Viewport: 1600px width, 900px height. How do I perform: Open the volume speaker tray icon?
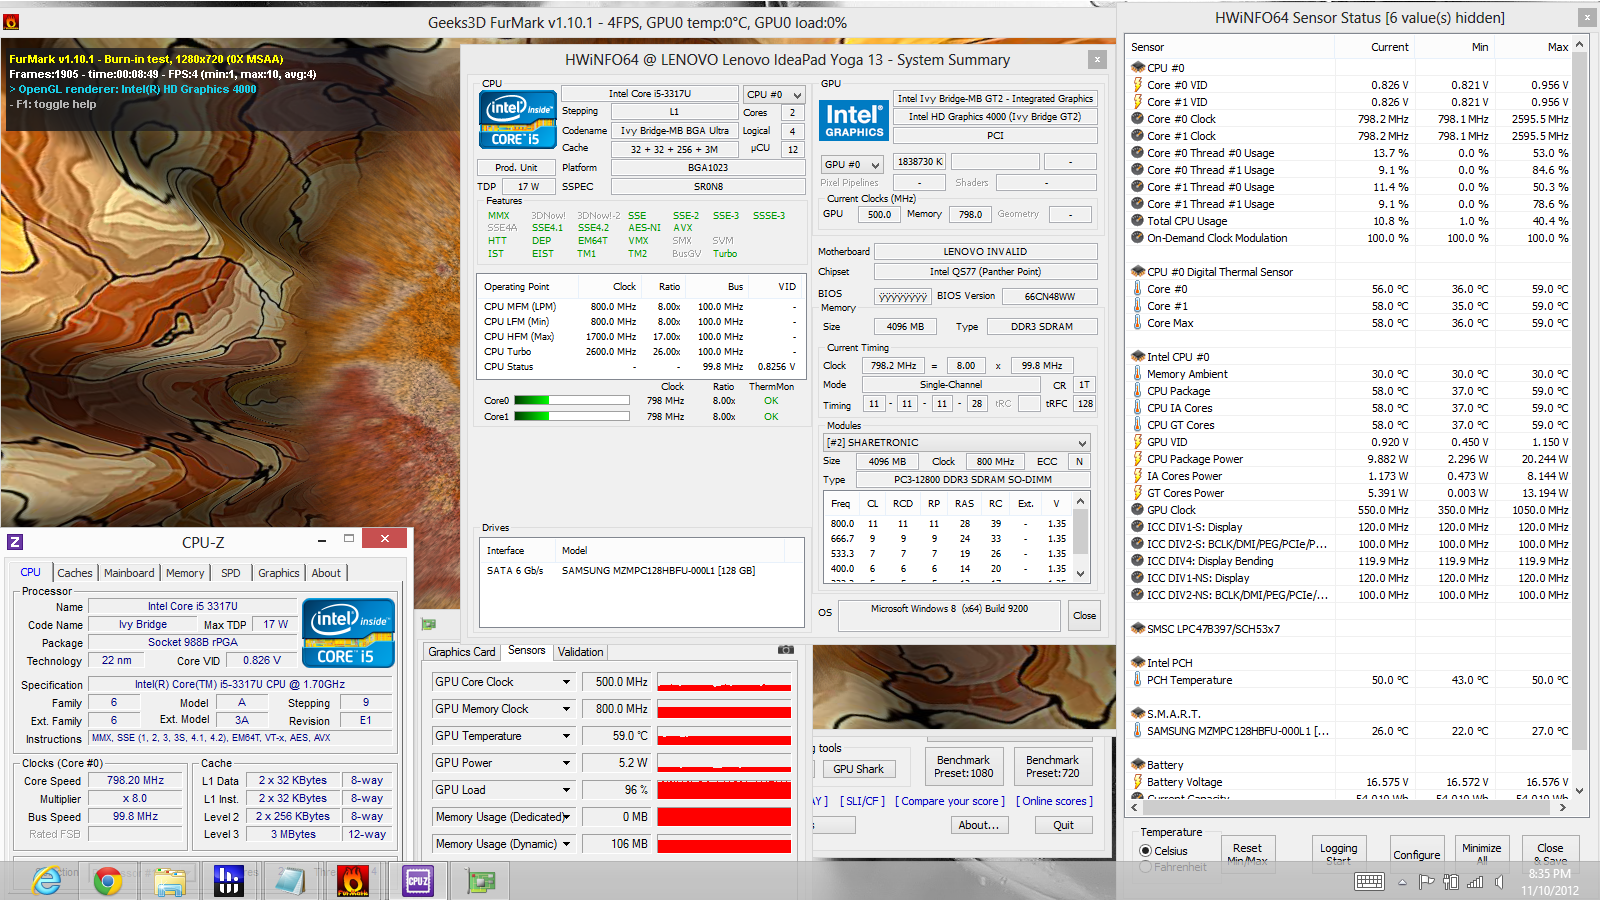pyautogui.click(x=1499, y=881)
